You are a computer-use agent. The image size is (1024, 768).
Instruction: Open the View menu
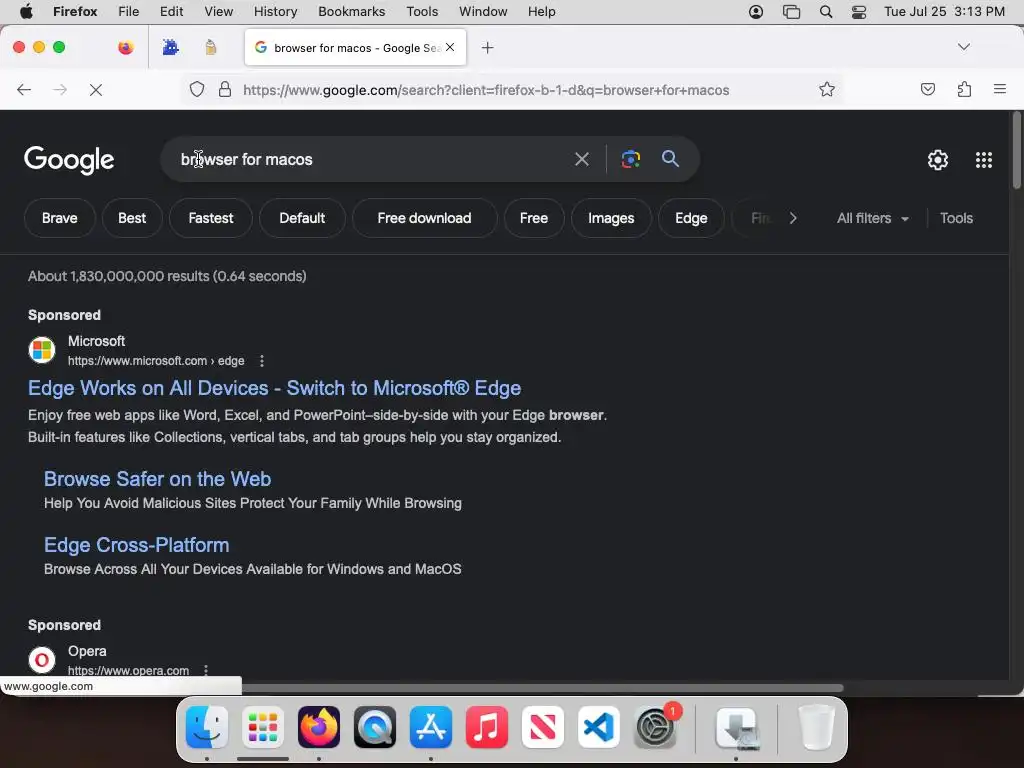[218, 12]
